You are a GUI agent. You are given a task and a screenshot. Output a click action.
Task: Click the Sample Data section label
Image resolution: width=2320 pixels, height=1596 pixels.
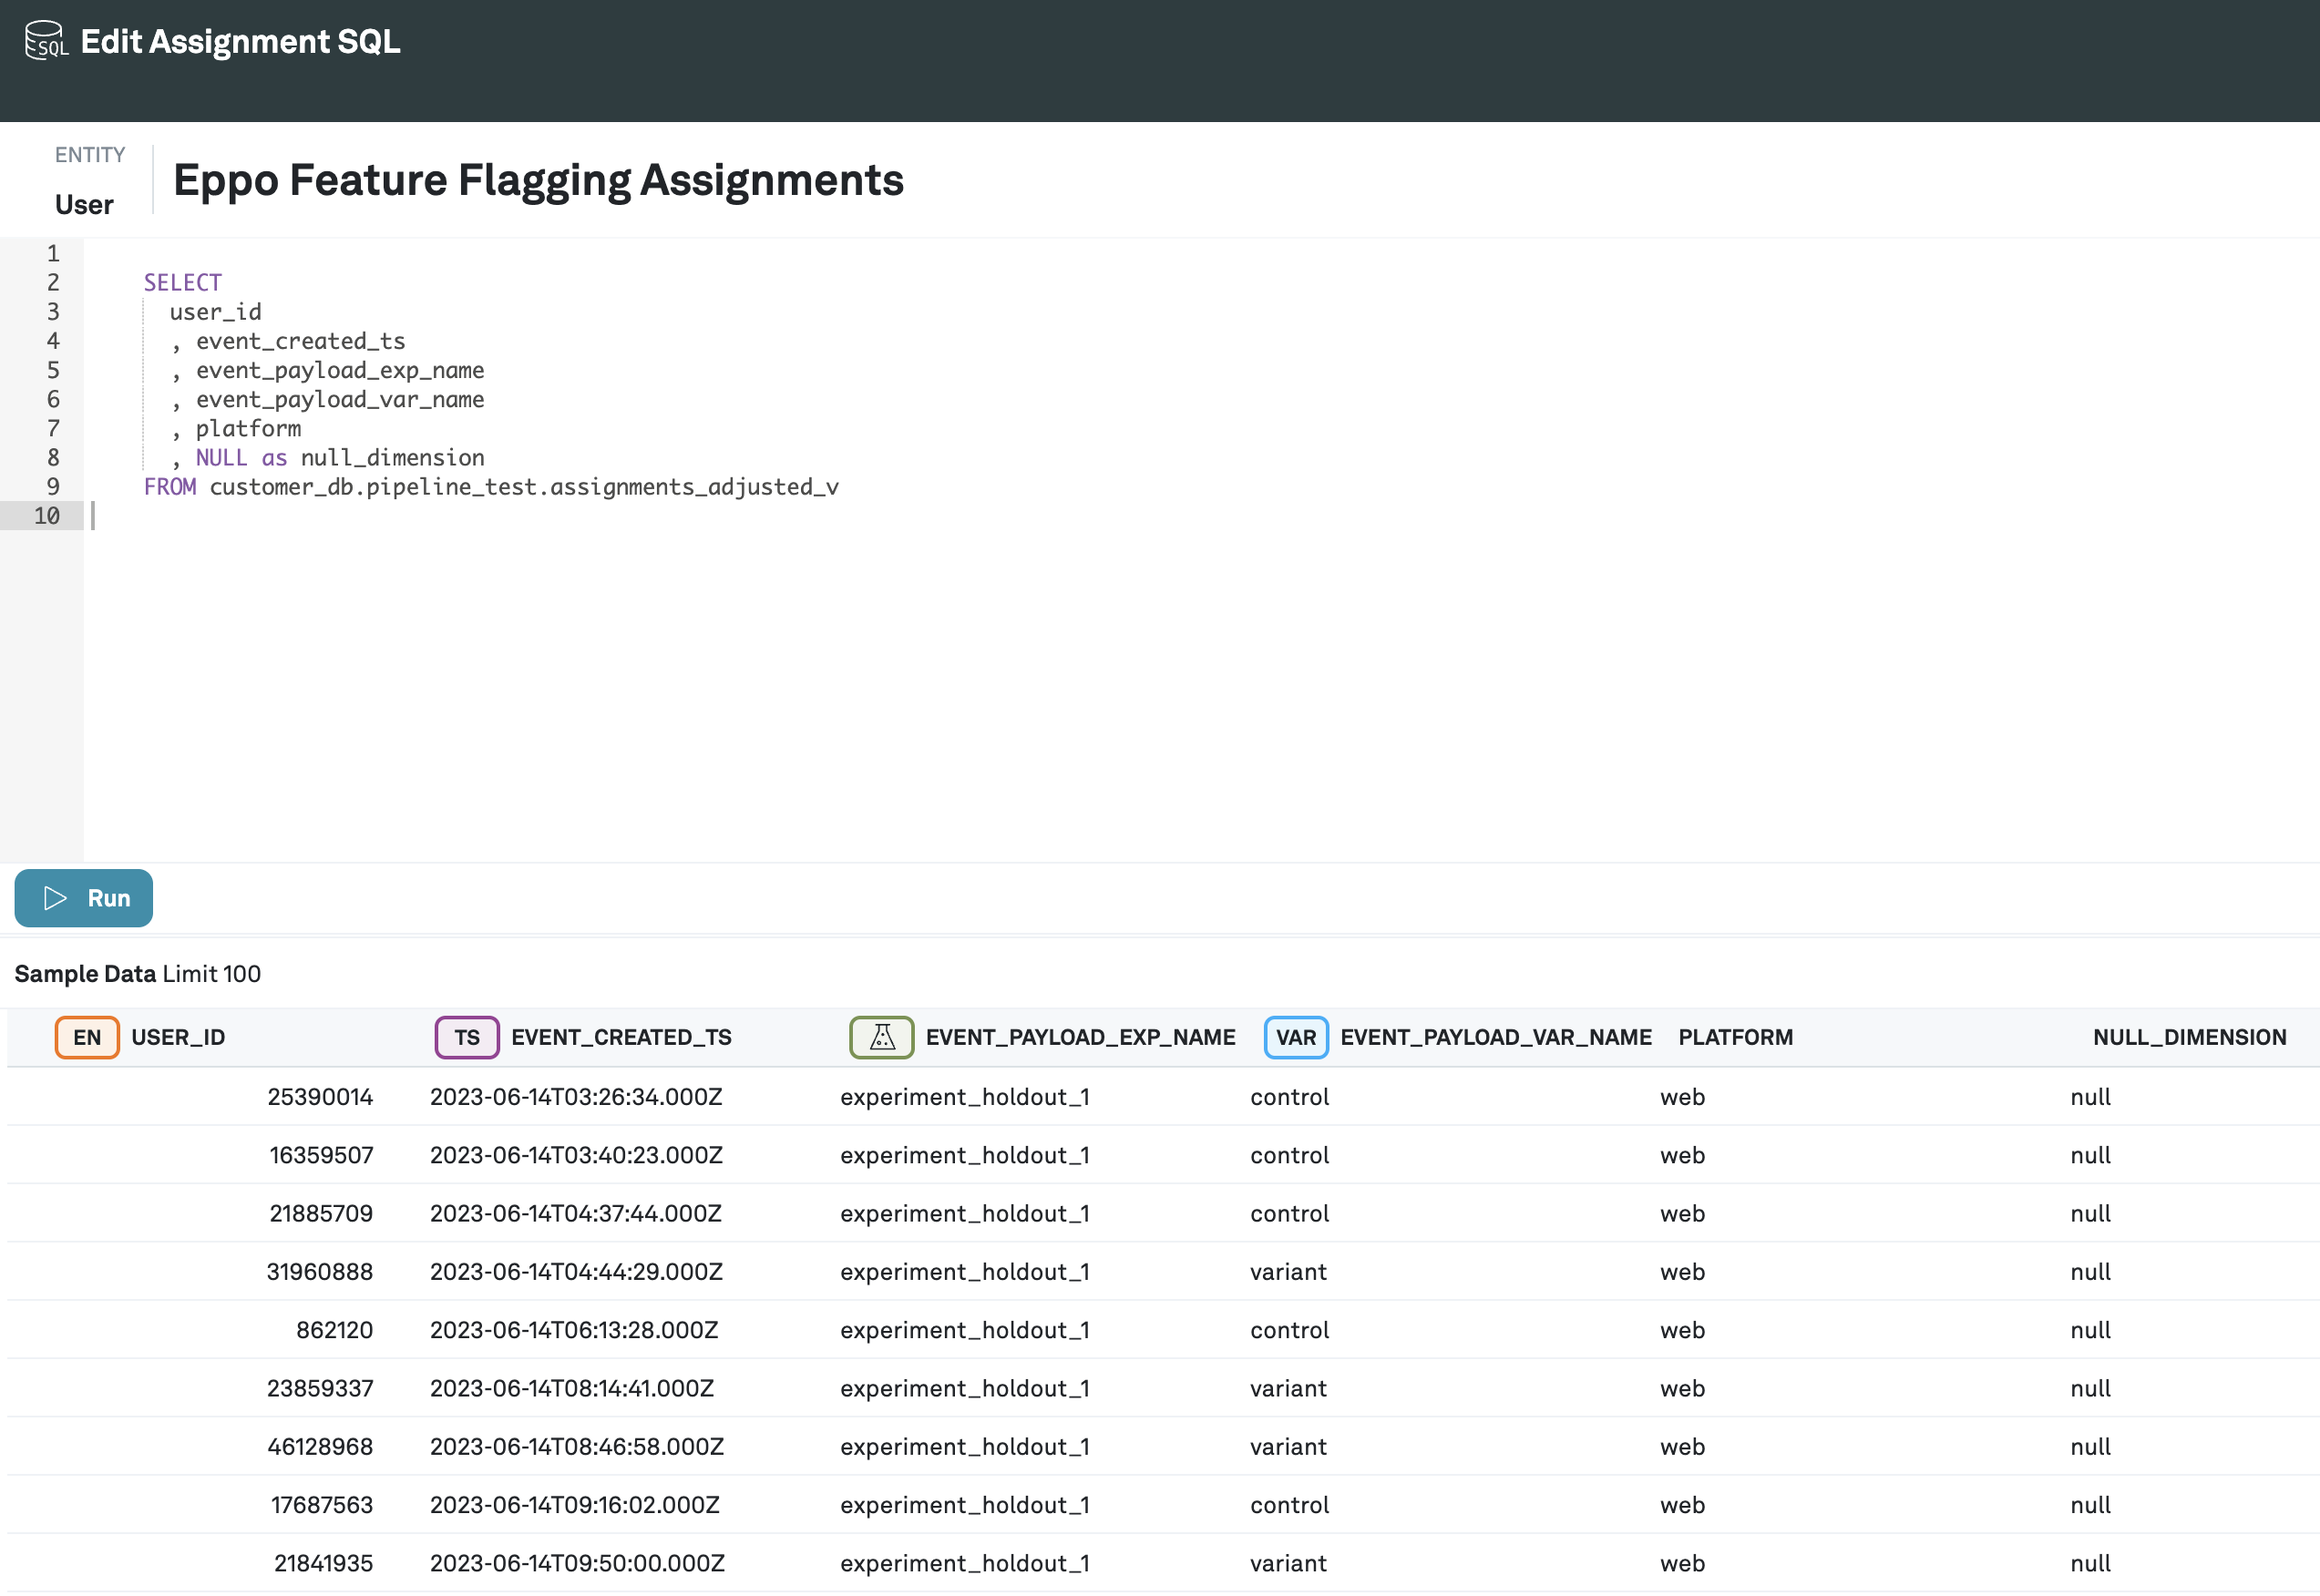pyautogui.click(x=85, y=973)
